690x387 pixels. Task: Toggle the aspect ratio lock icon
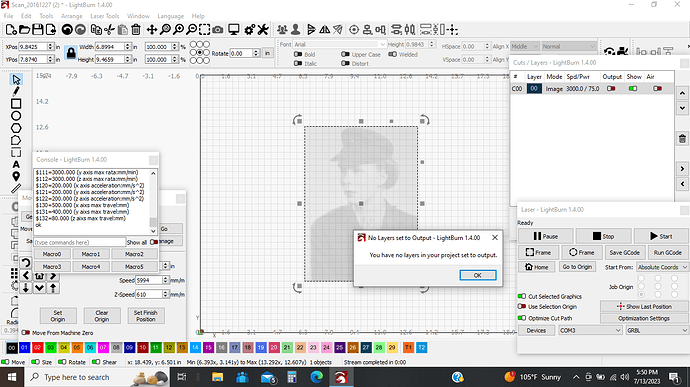coord(71,53)
